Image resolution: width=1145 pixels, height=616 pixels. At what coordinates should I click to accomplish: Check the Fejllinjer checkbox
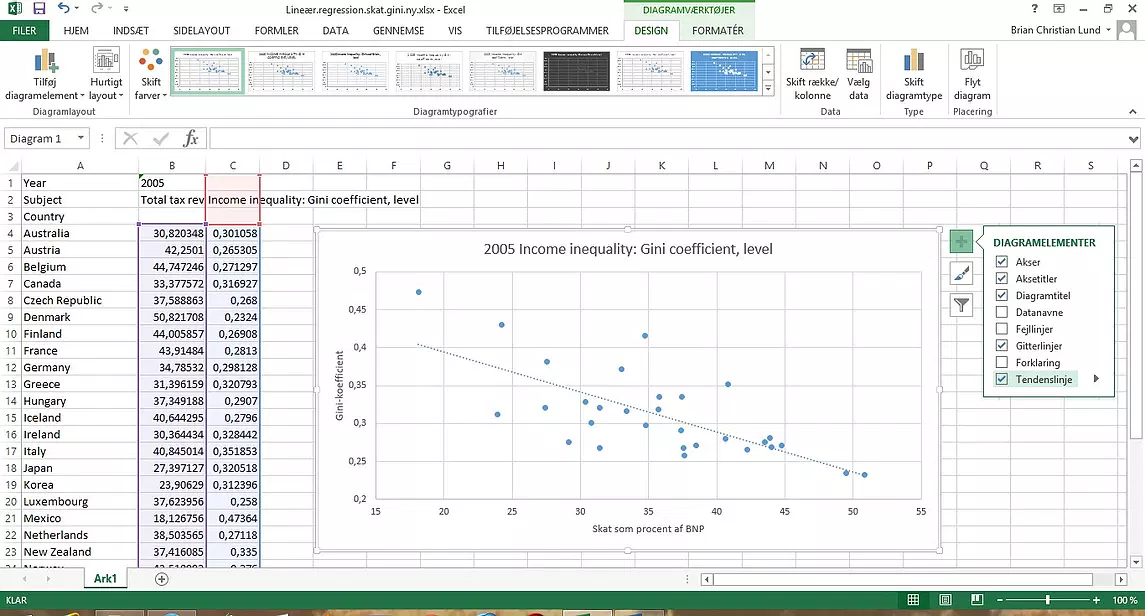pos(1002,328)
